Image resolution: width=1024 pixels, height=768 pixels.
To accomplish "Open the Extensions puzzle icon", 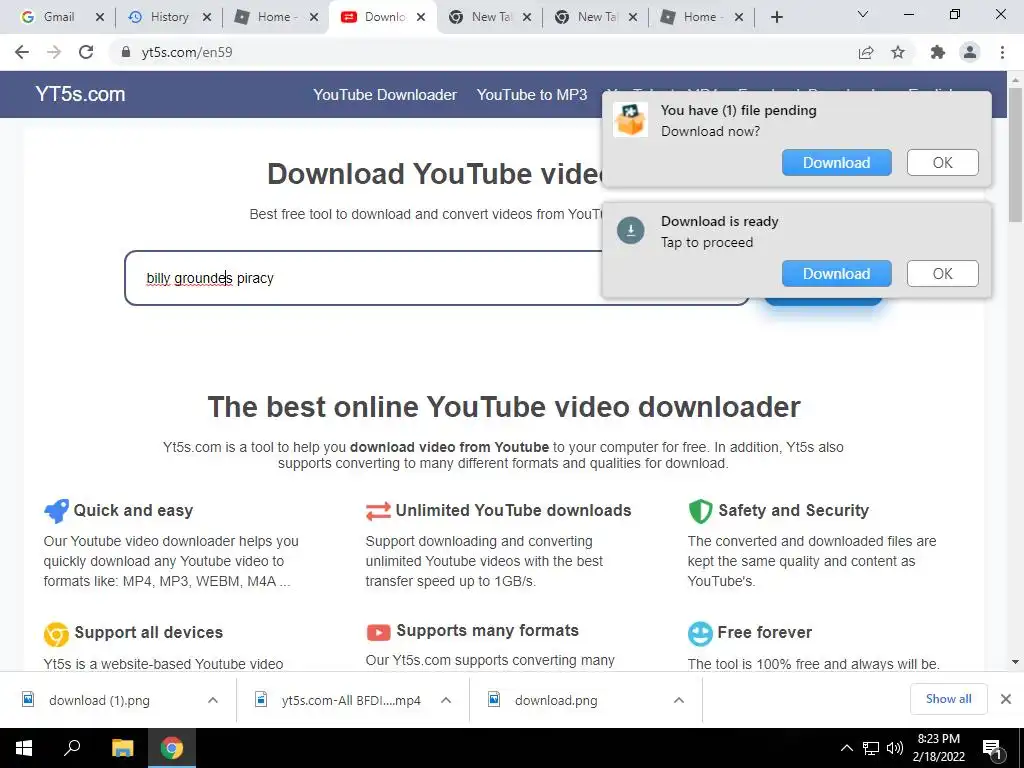I will tap(938, 52).
